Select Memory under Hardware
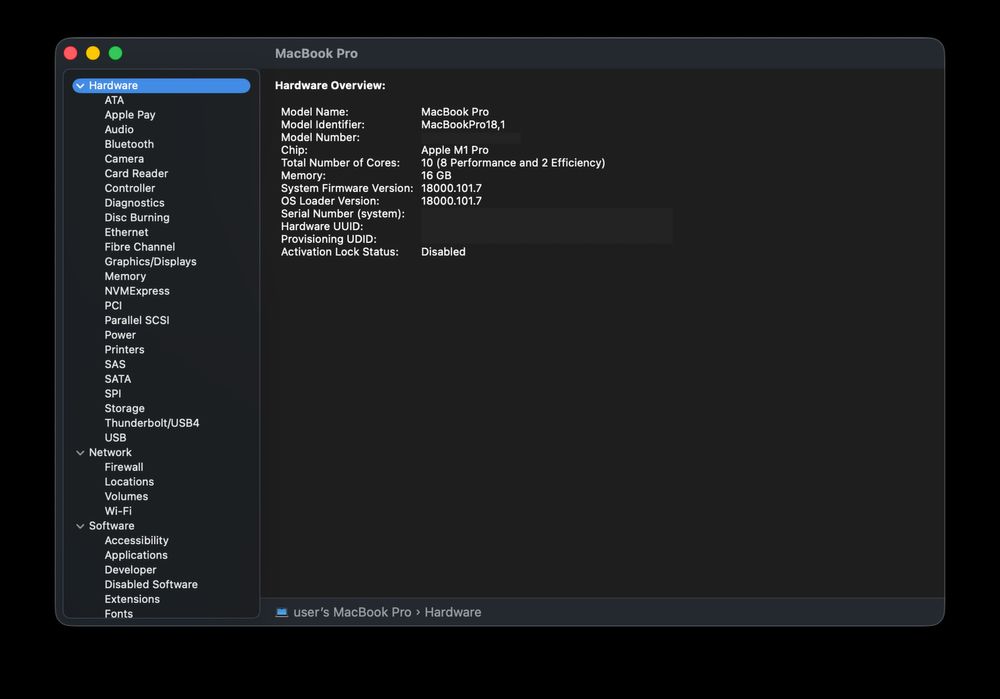 pyautogui.click(x=126, y=276)
